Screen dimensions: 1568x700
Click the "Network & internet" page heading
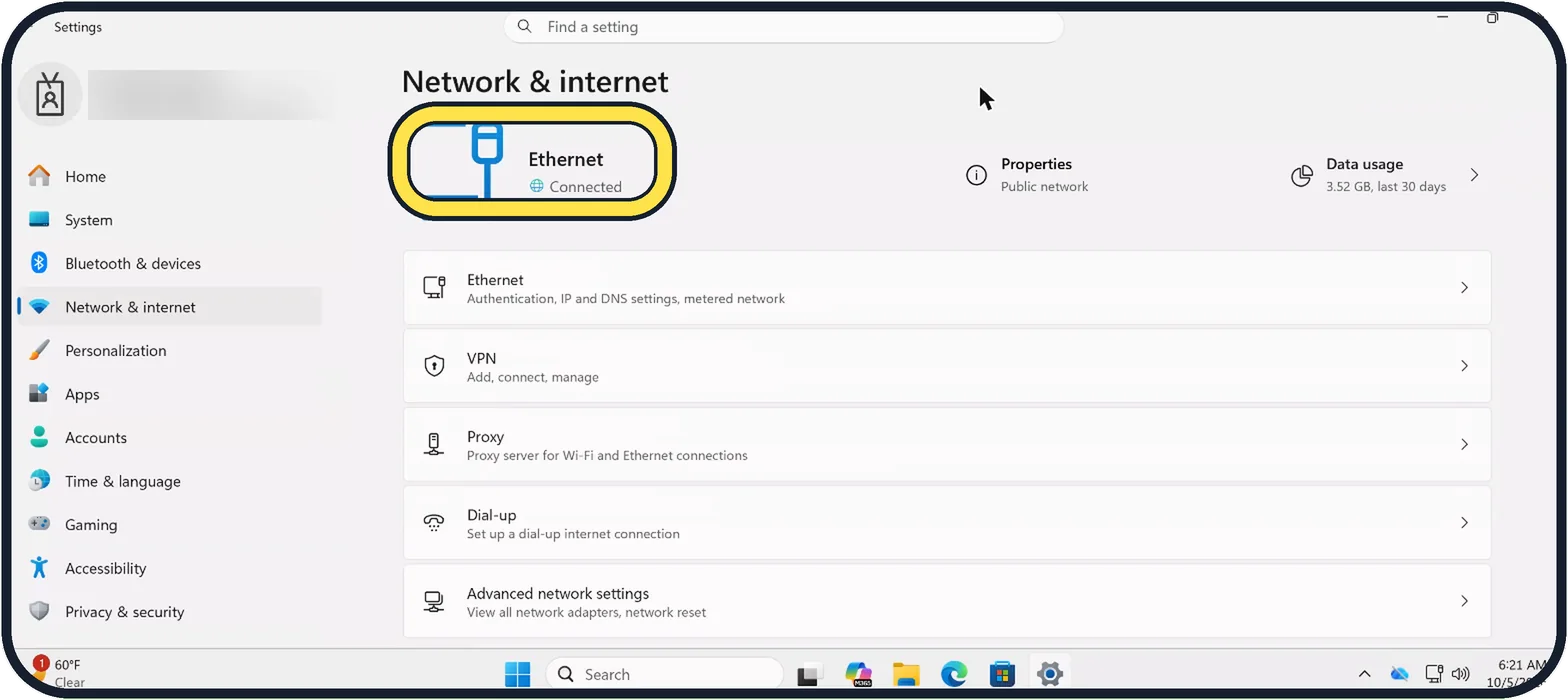point(535,82)
